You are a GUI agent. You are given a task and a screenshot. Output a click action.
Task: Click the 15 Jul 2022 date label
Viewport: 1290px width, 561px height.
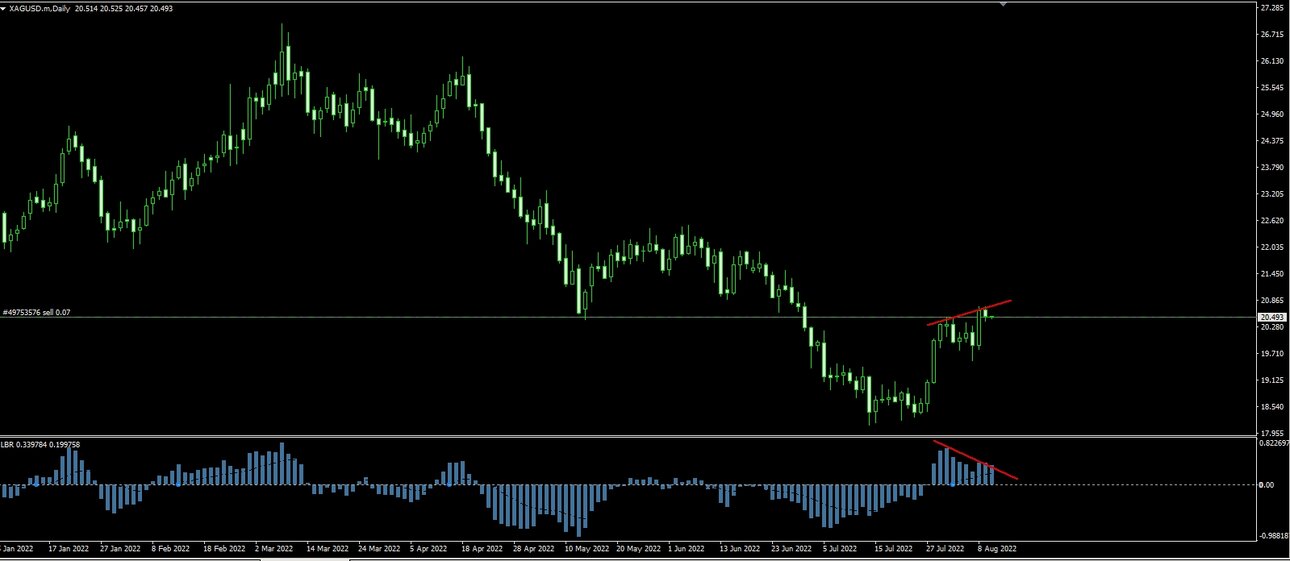click(x=894, y=549)
